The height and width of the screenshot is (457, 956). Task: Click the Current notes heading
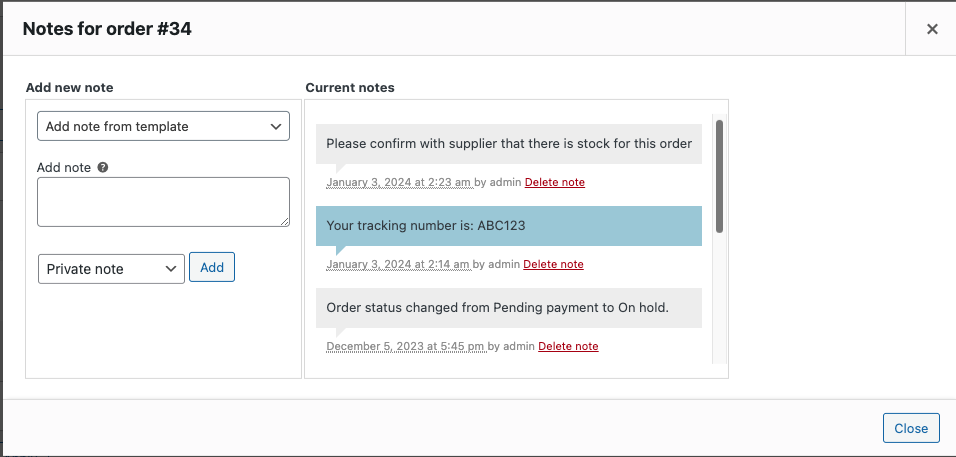point(350,88)
